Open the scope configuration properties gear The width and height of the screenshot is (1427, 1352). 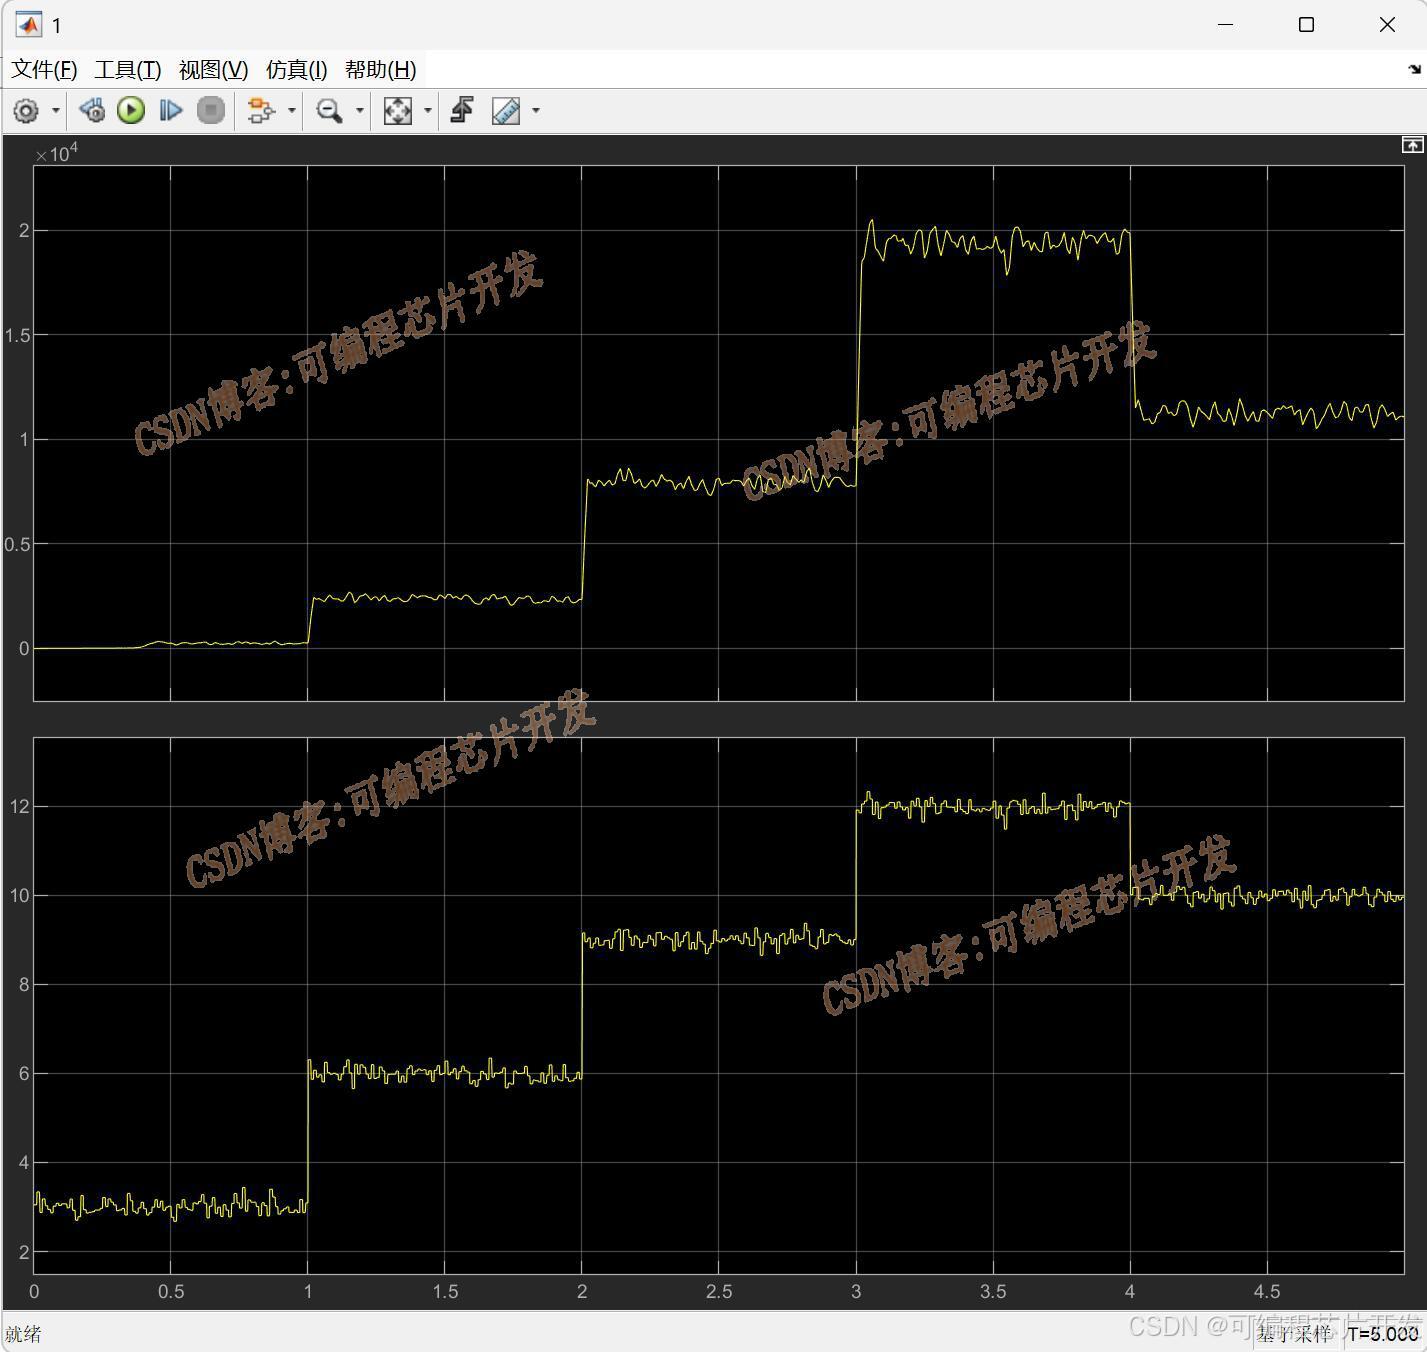click(x=26, y=111)
